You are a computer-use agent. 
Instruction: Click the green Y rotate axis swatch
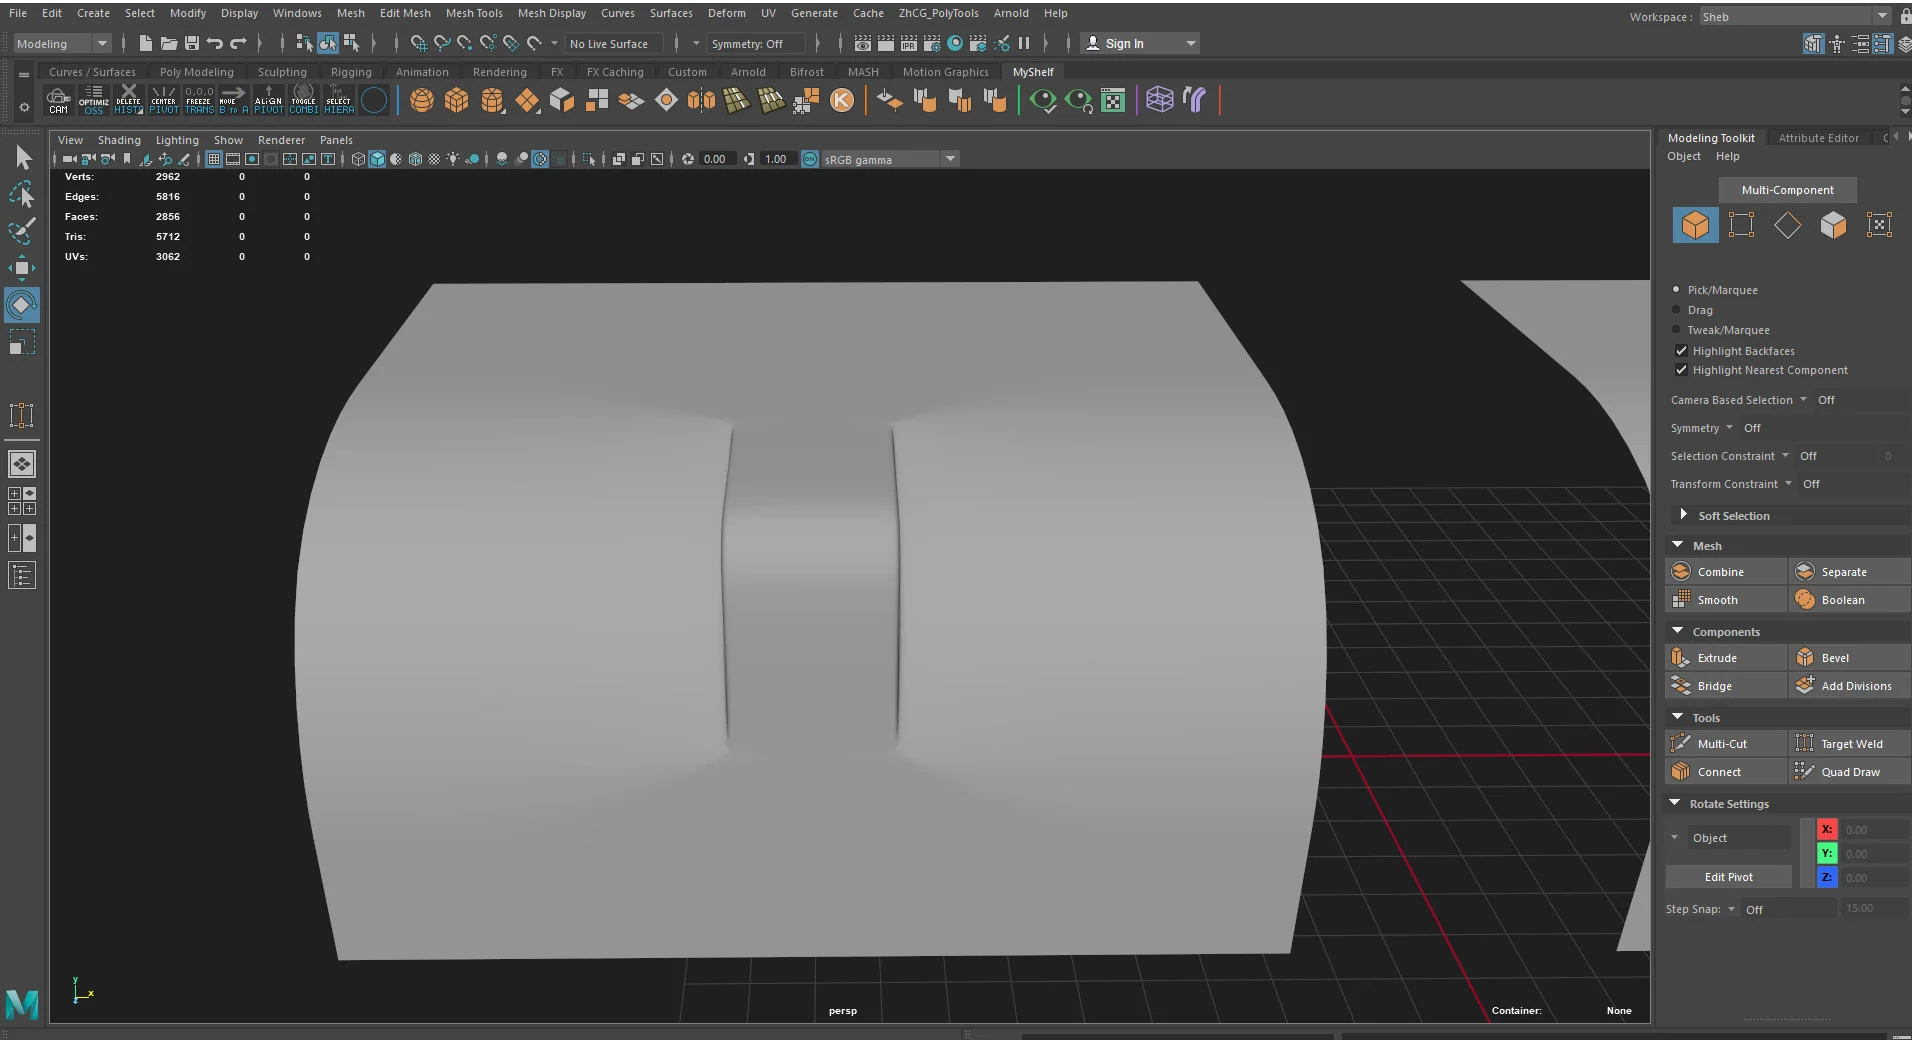click(x=1826, y=853)
